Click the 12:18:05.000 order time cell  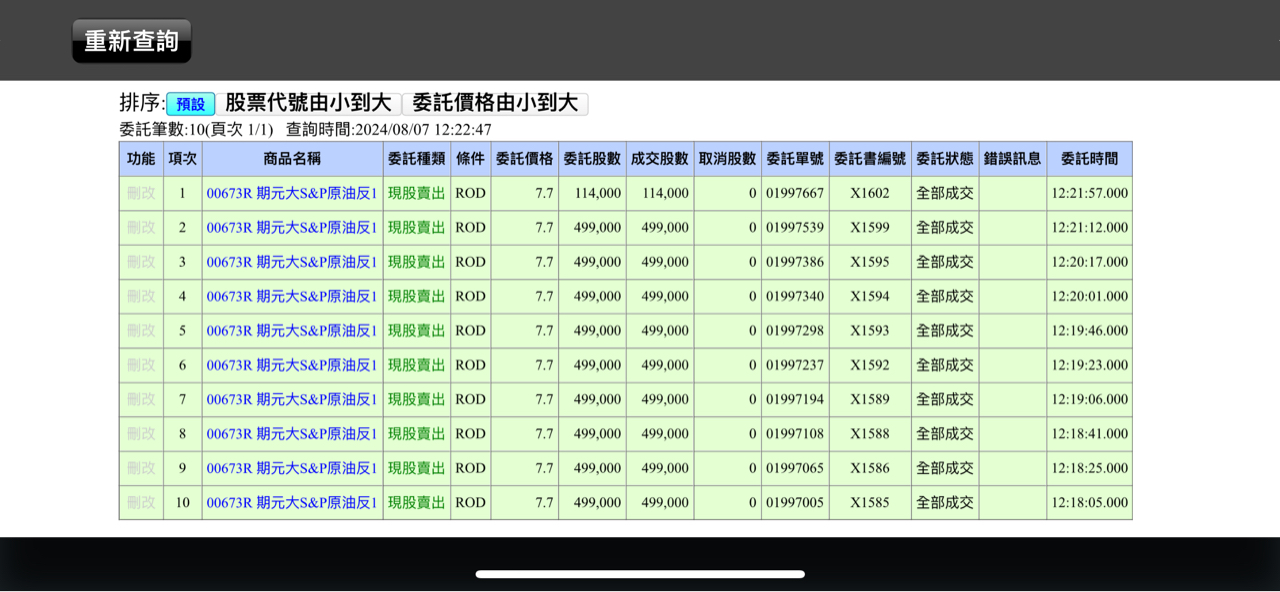coord(1089,502)
